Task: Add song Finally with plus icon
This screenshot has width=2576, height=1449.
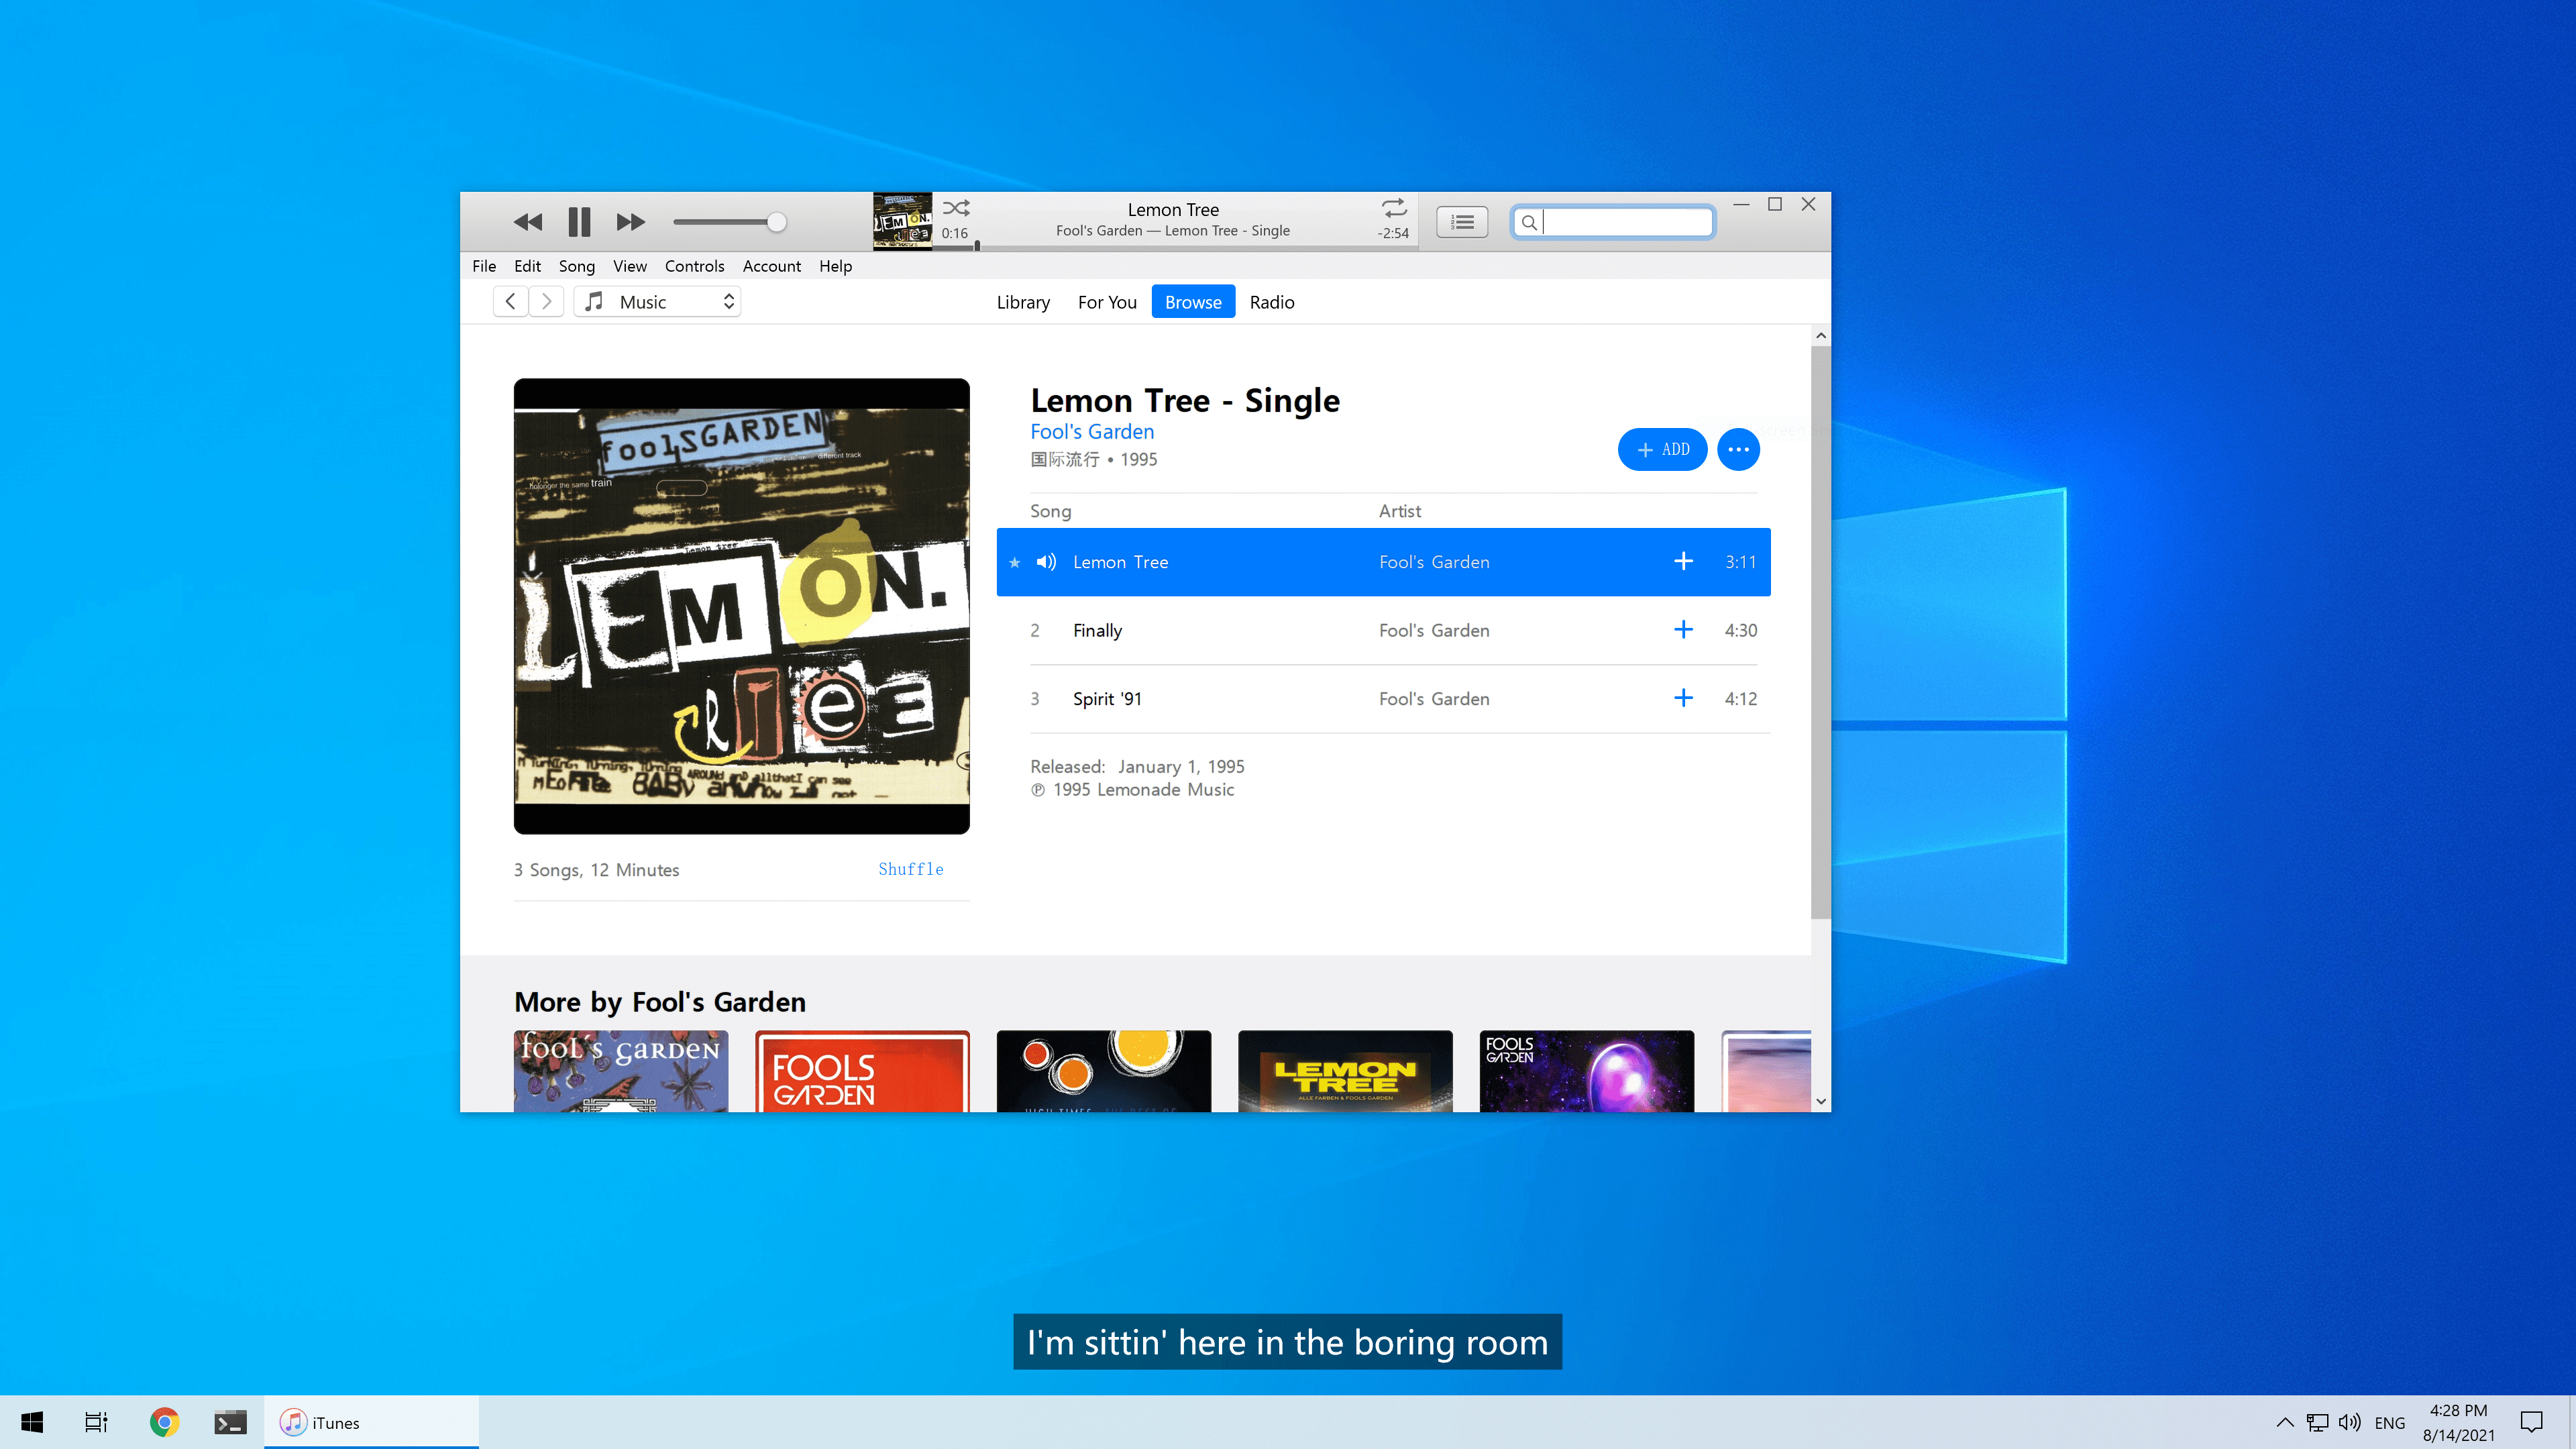Action: (x=1683, y=630)
